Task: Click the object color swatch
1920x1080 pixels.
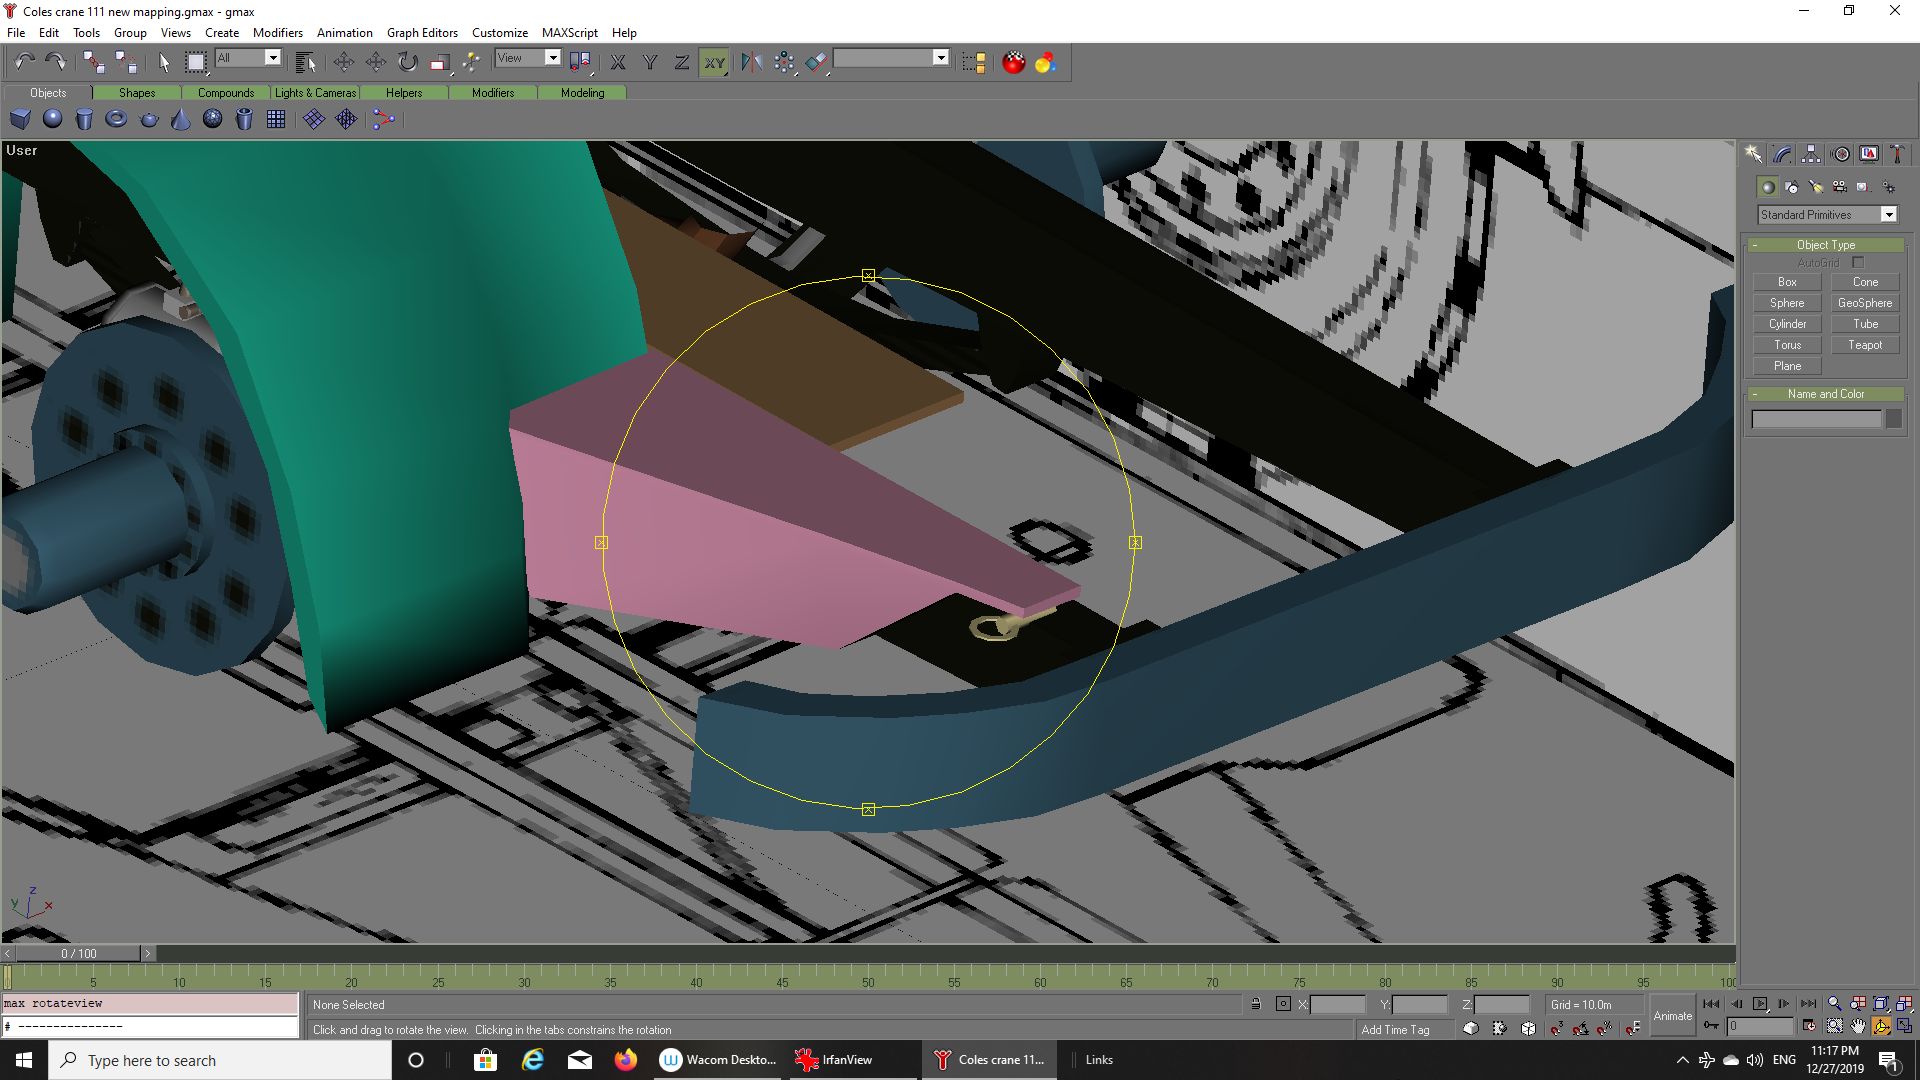Action: 1894,420
